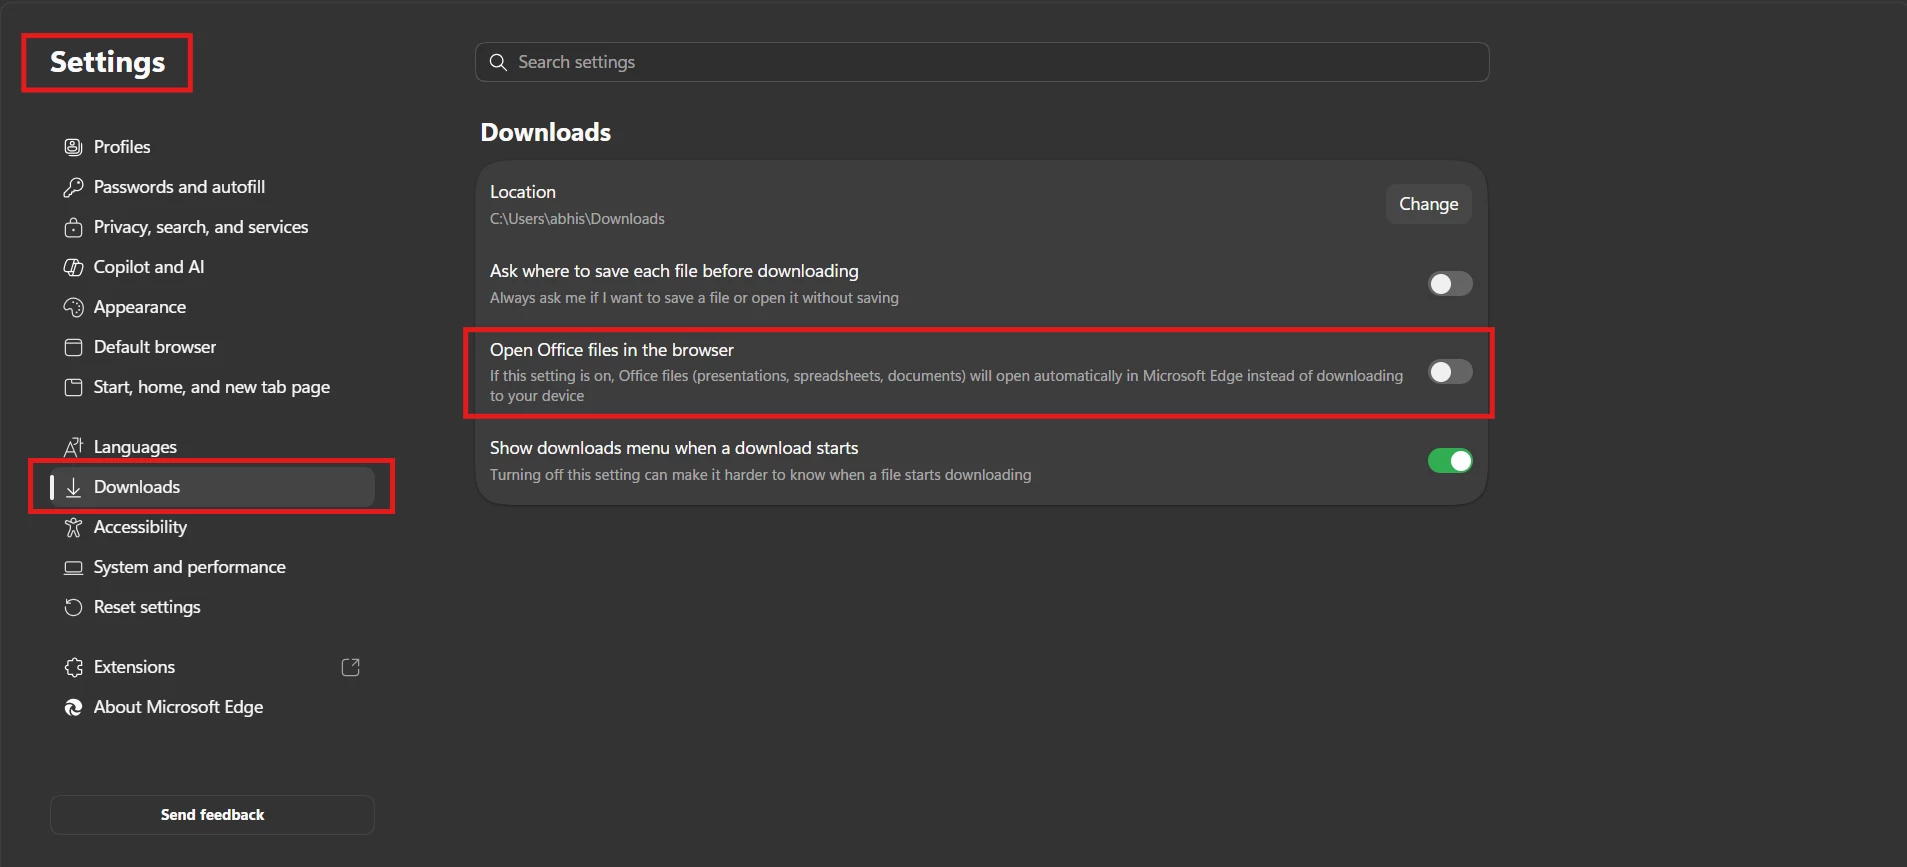Click the Change download location button
This screenshot has width=1907, height=867.
point(1428,204)
